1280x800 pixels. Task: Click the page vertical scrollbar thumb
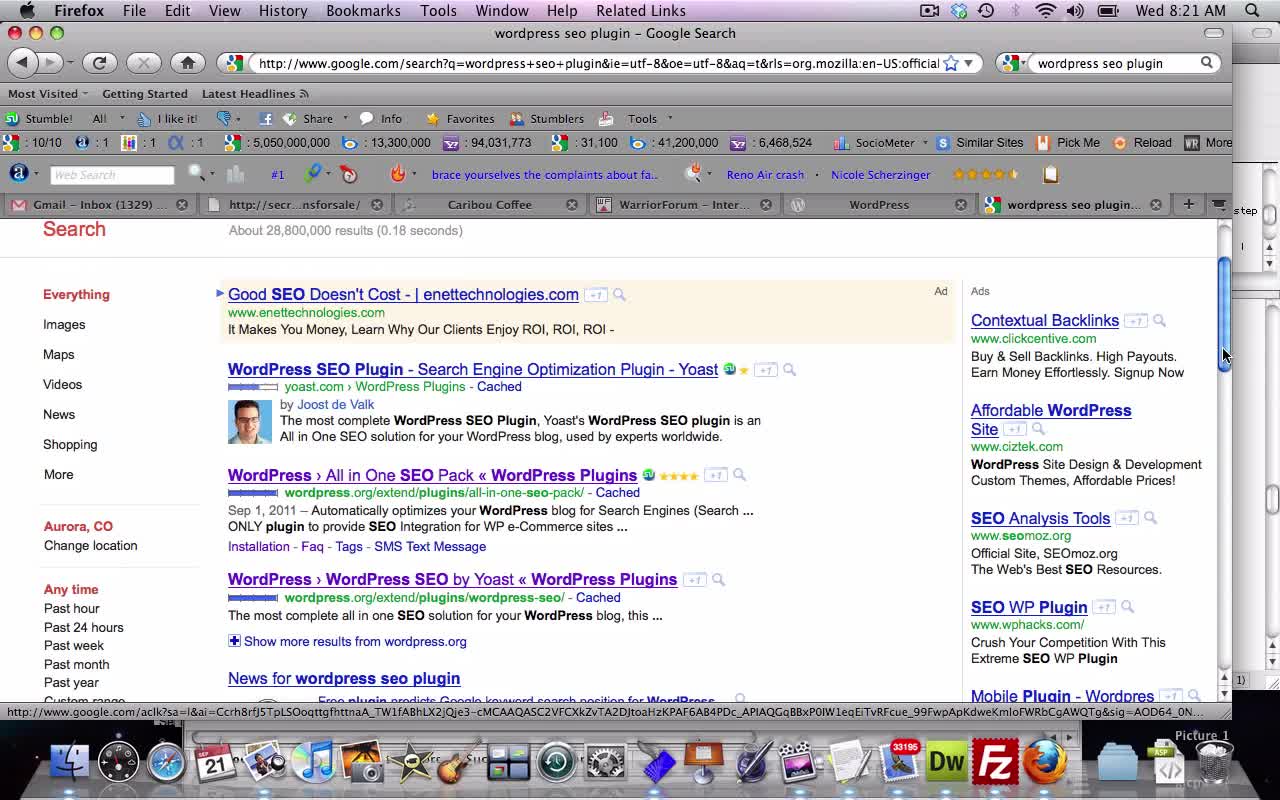tap(1224, 315)
